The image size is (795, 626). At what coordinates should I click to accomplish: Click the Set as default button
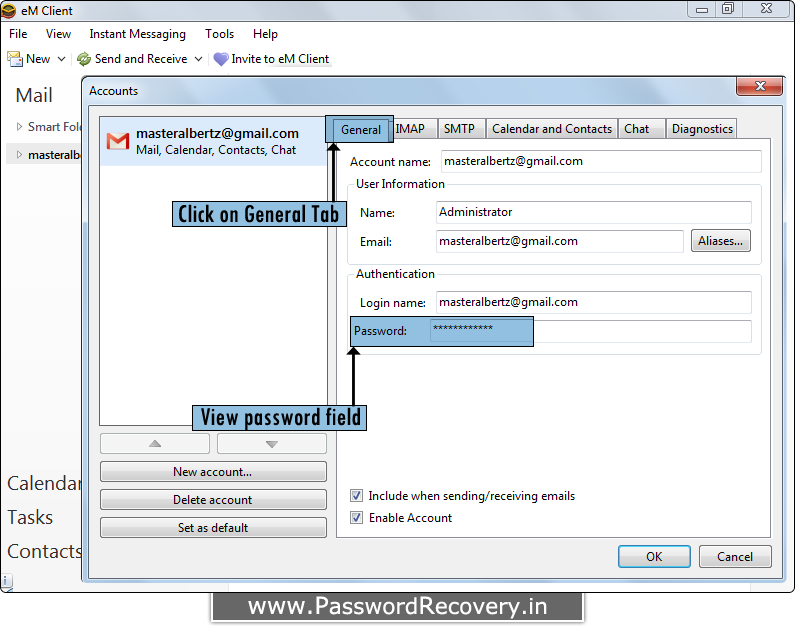(213, 527)
